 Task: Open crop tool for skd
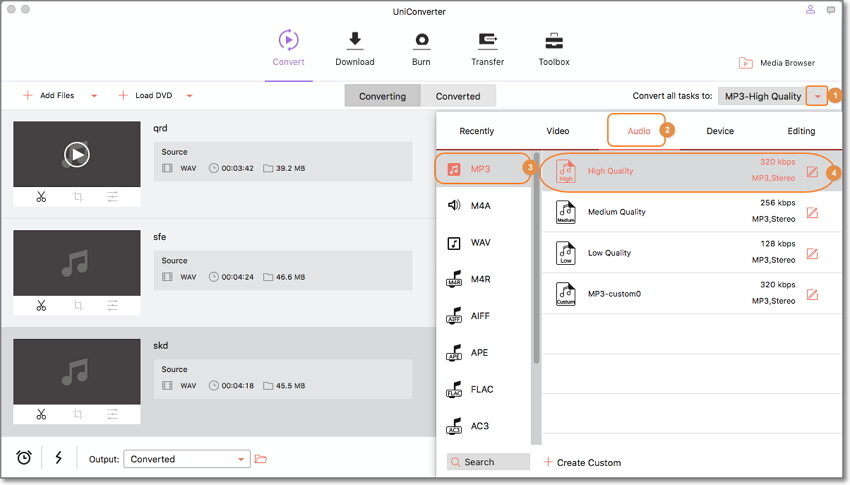pos(78,415)
